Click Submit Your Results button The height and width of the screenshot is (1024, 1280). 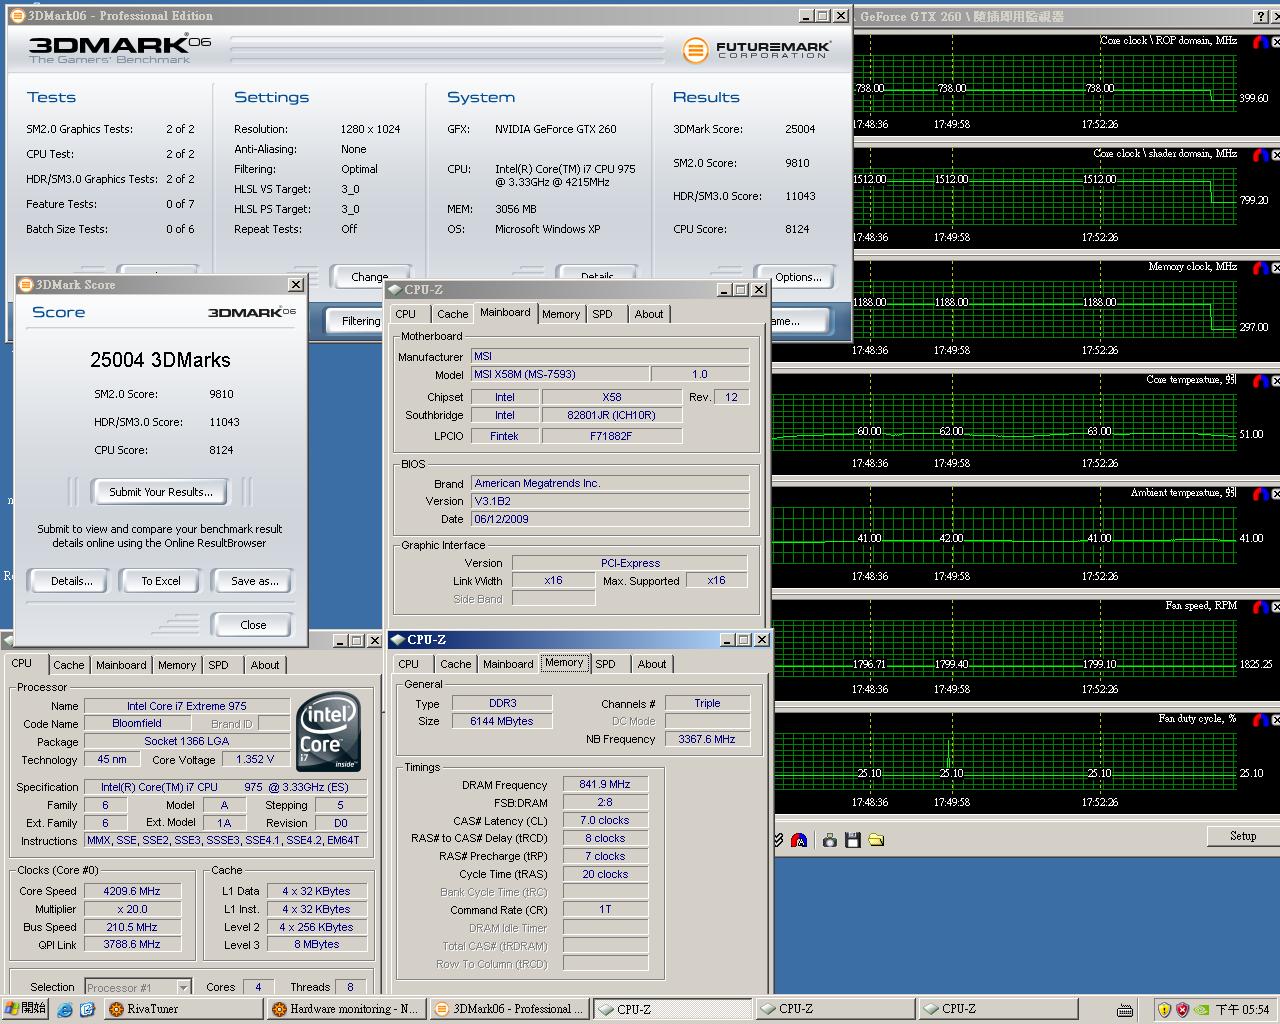click(x=161, y=492)
